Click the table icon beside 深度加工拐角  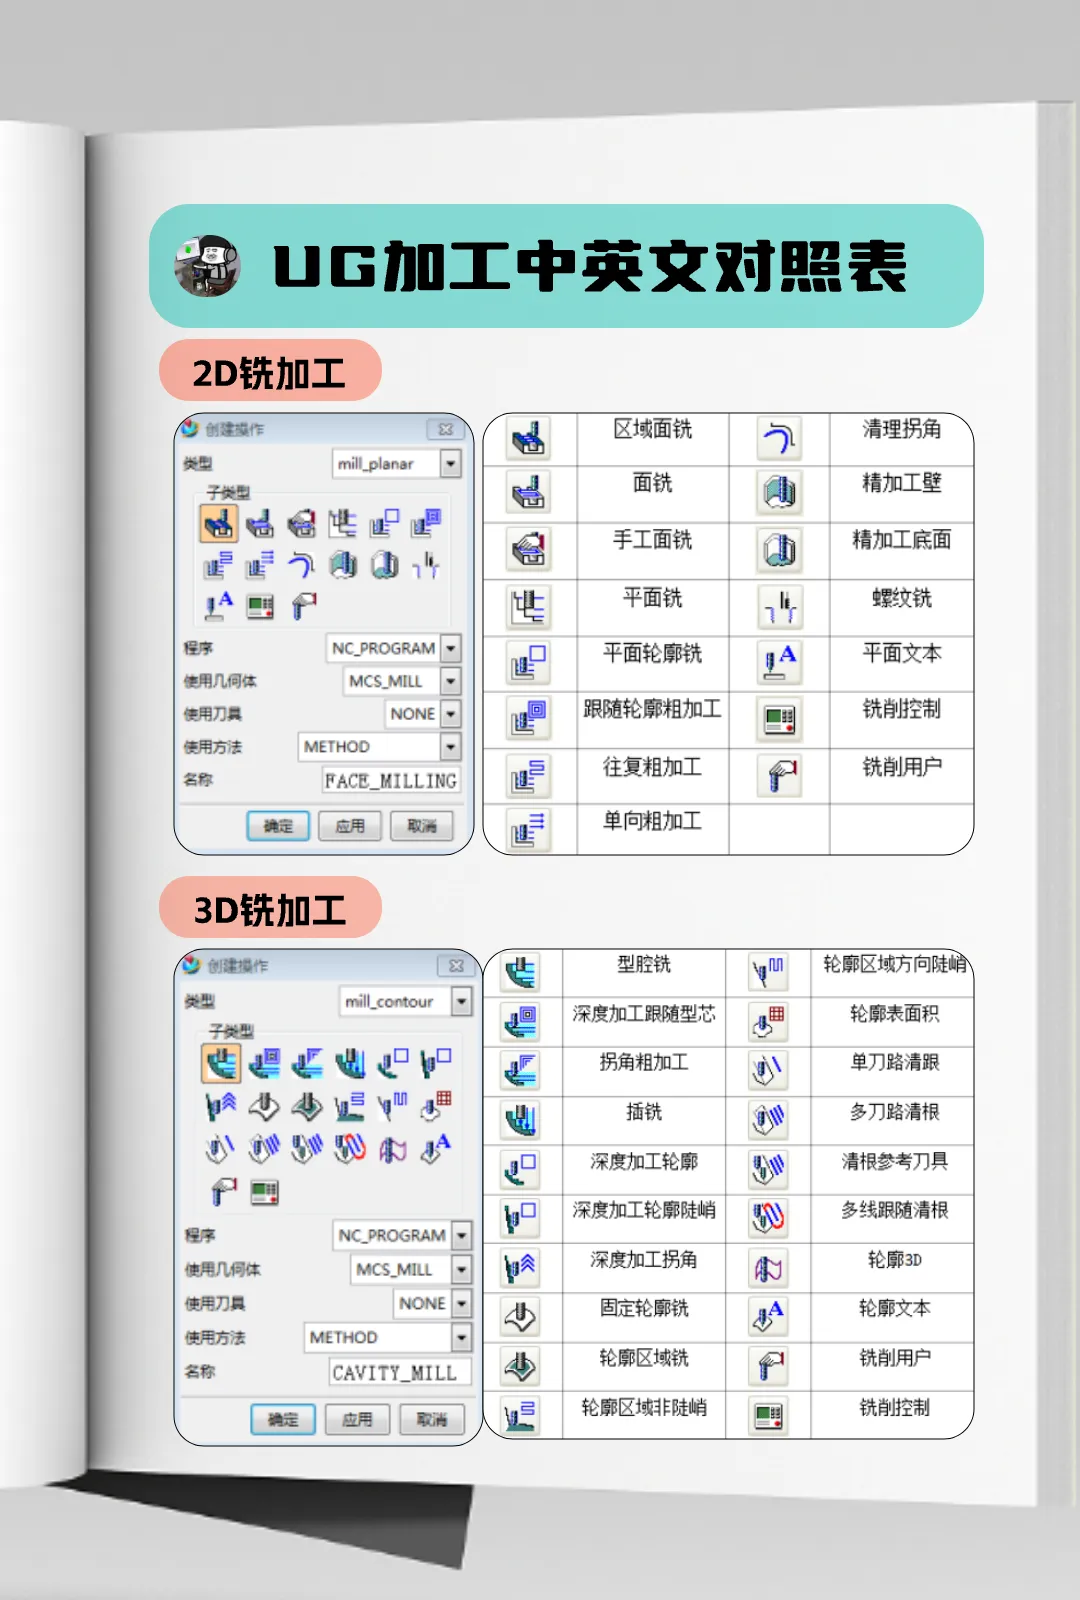(x=521, y=1267)
